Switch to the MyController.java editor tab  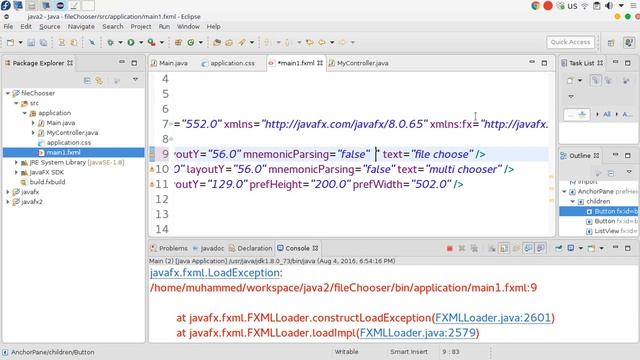click(359, 63)
